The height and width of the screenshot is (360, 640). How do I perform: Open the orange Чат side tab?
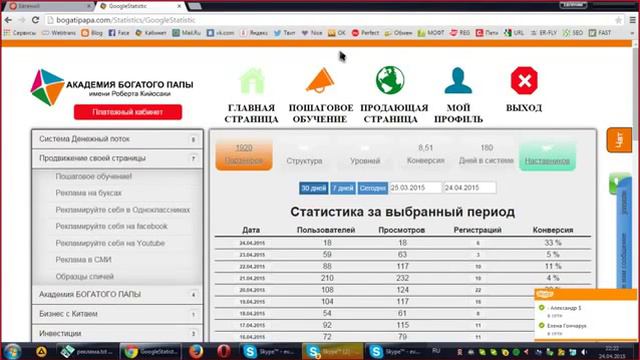pyautogui.click(x=619, y=140)
